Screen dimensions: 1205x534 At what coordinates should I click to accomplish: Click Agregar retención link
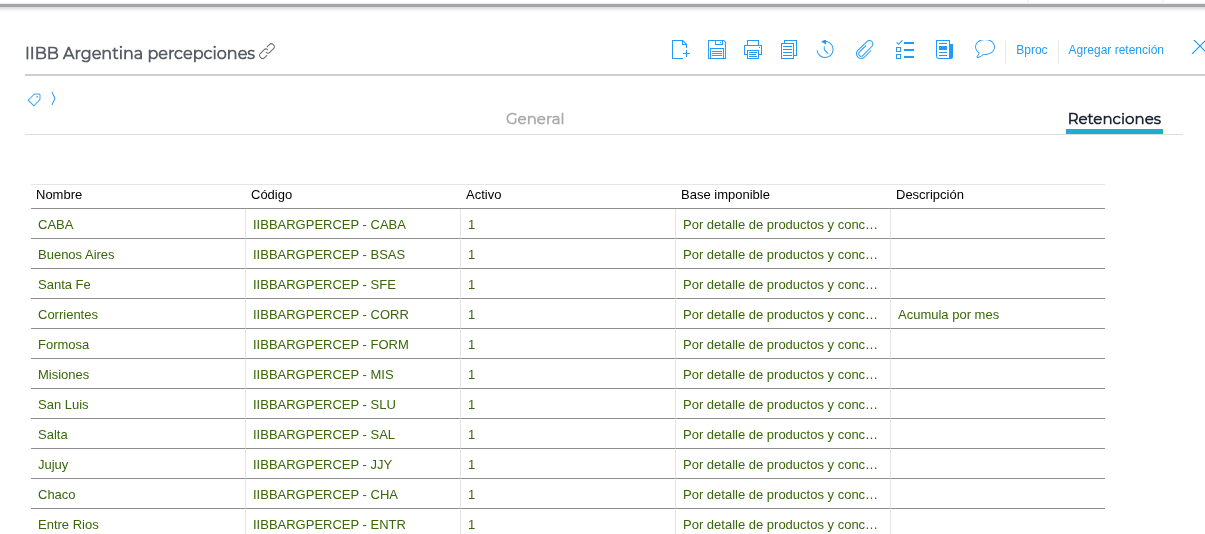pos(1115,50)
